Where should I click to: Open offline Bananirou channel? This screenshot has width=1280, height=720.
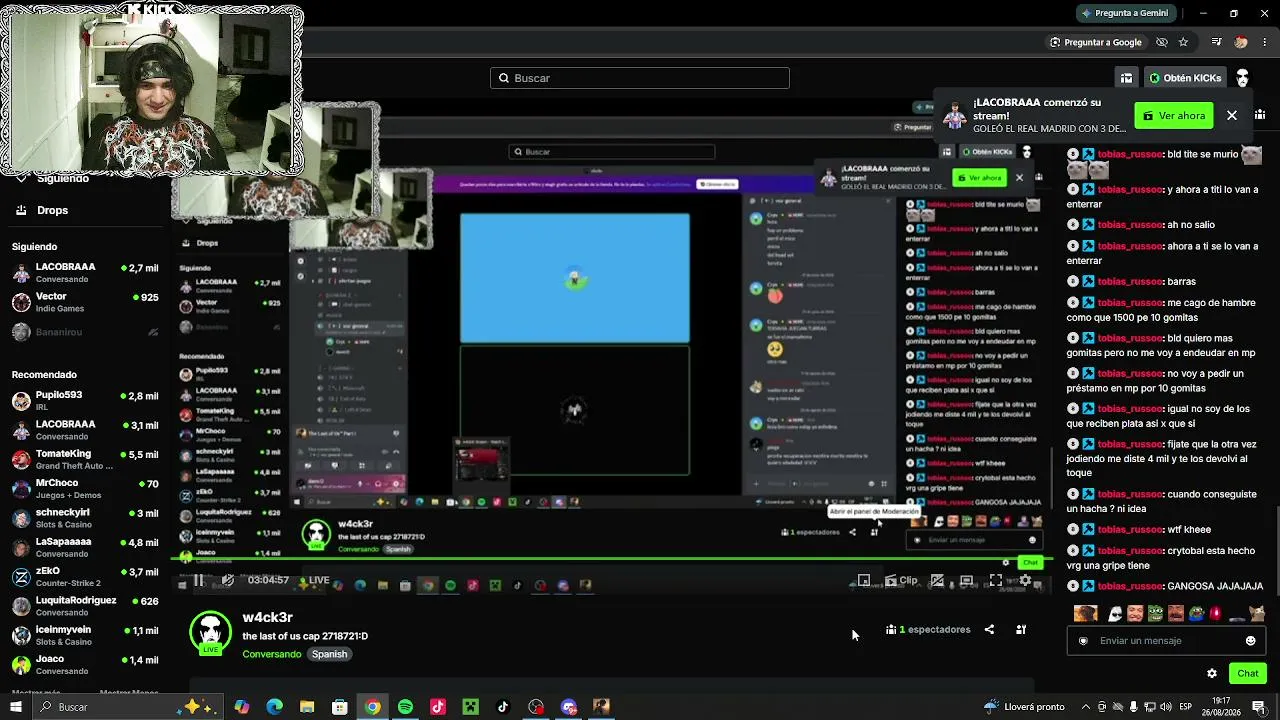(85, 332)
